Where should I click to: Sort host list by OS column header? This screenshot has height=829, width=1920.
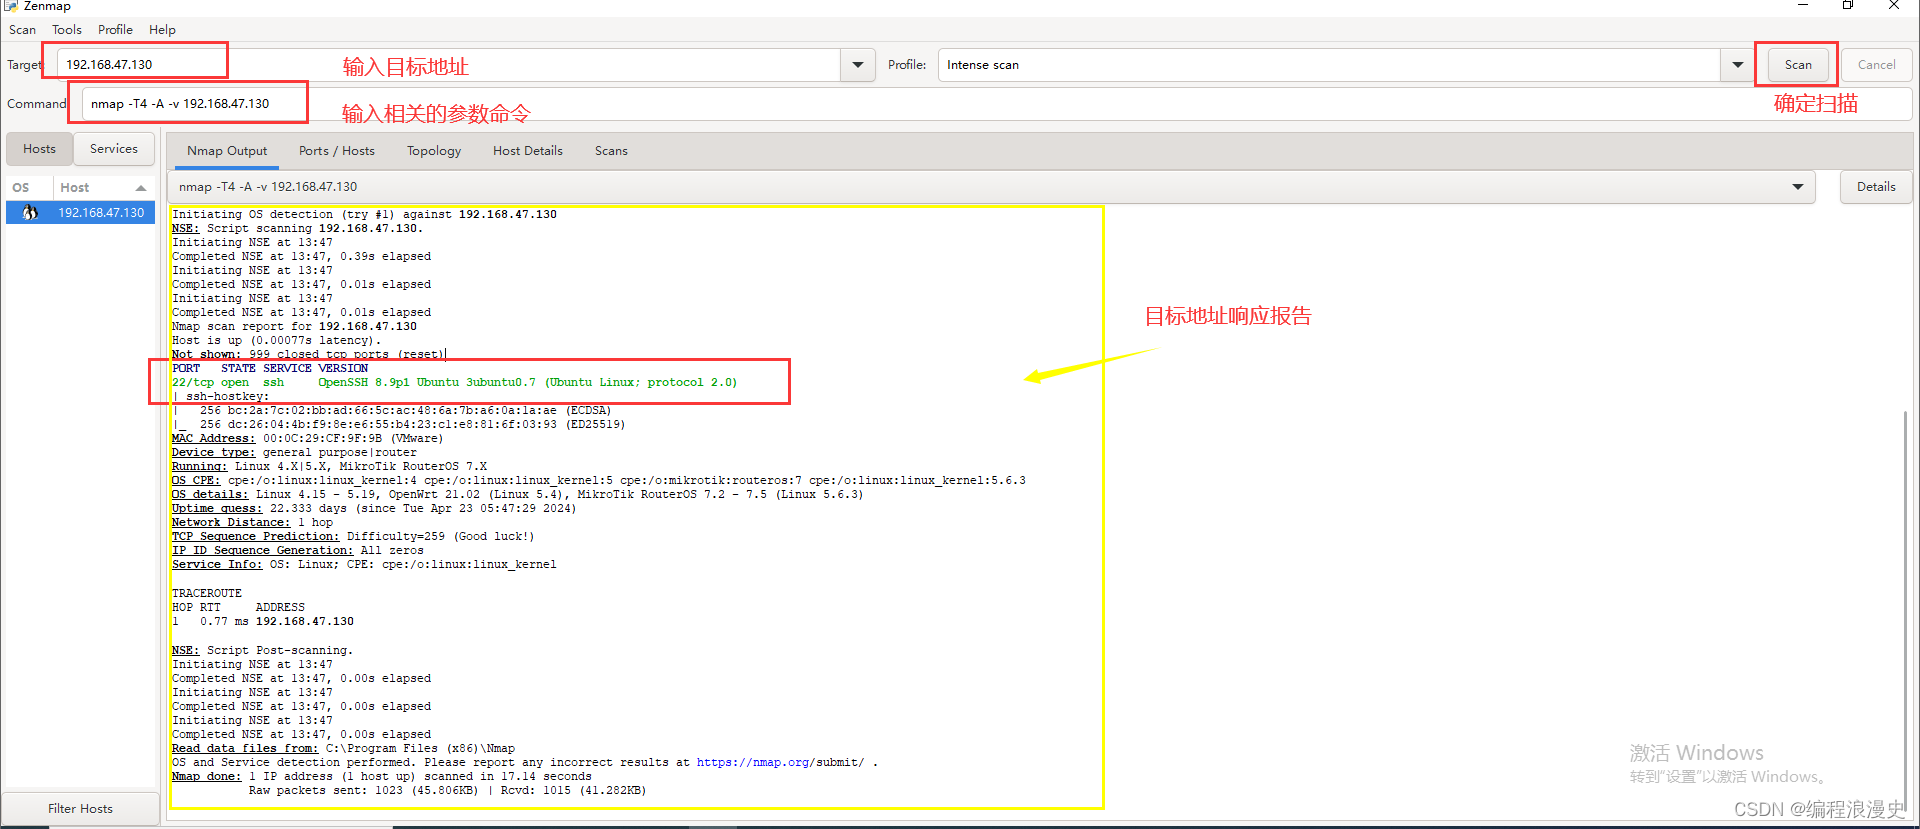[29, 187]
